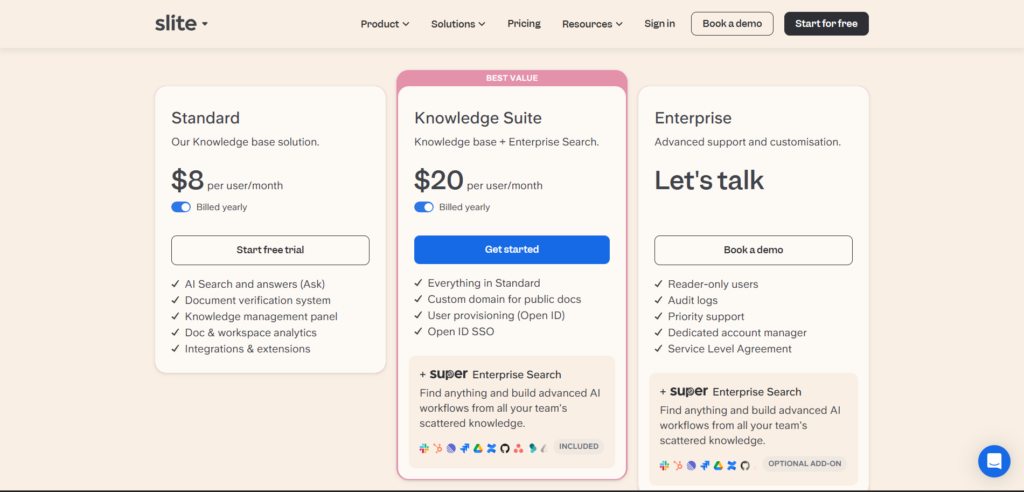Click the Google Drive icon in Knowledge Suite card
1024x492 pixels.
coord(478,448)
